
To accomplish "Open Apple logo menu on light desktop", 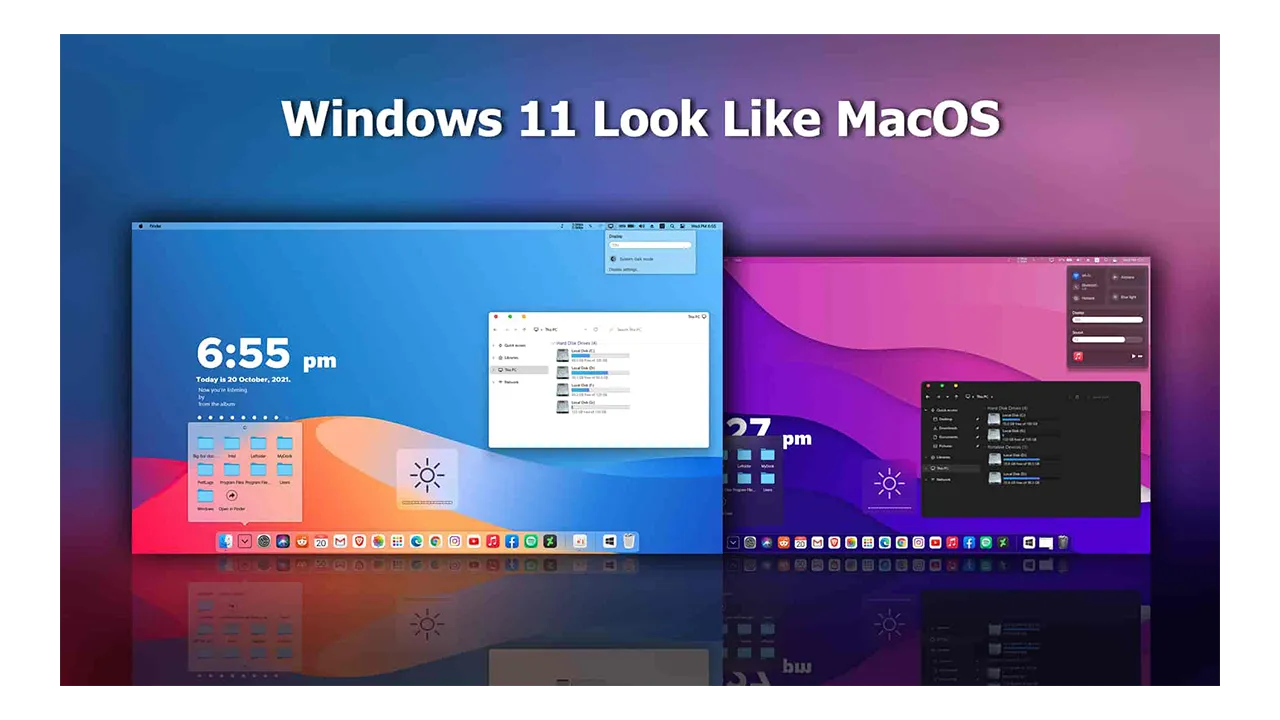I will pos(140,227).
